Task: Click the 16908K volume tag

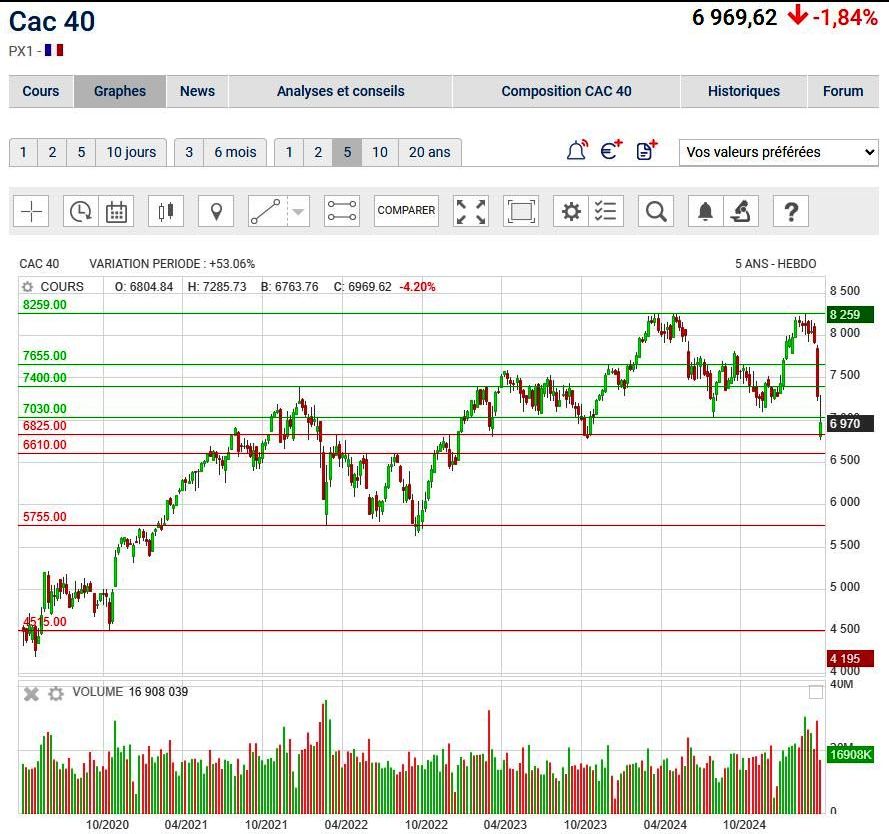Action: (x=850, y=755)
